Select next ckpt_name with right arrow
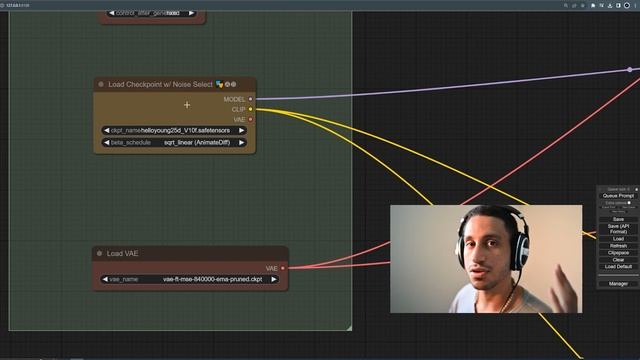This screenshot has height=360, width=640. point(241,131)
